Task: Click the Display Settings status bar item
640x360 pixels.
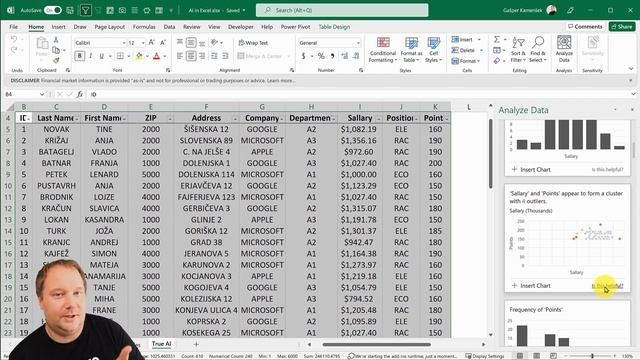Action: (x=484, y=356)
